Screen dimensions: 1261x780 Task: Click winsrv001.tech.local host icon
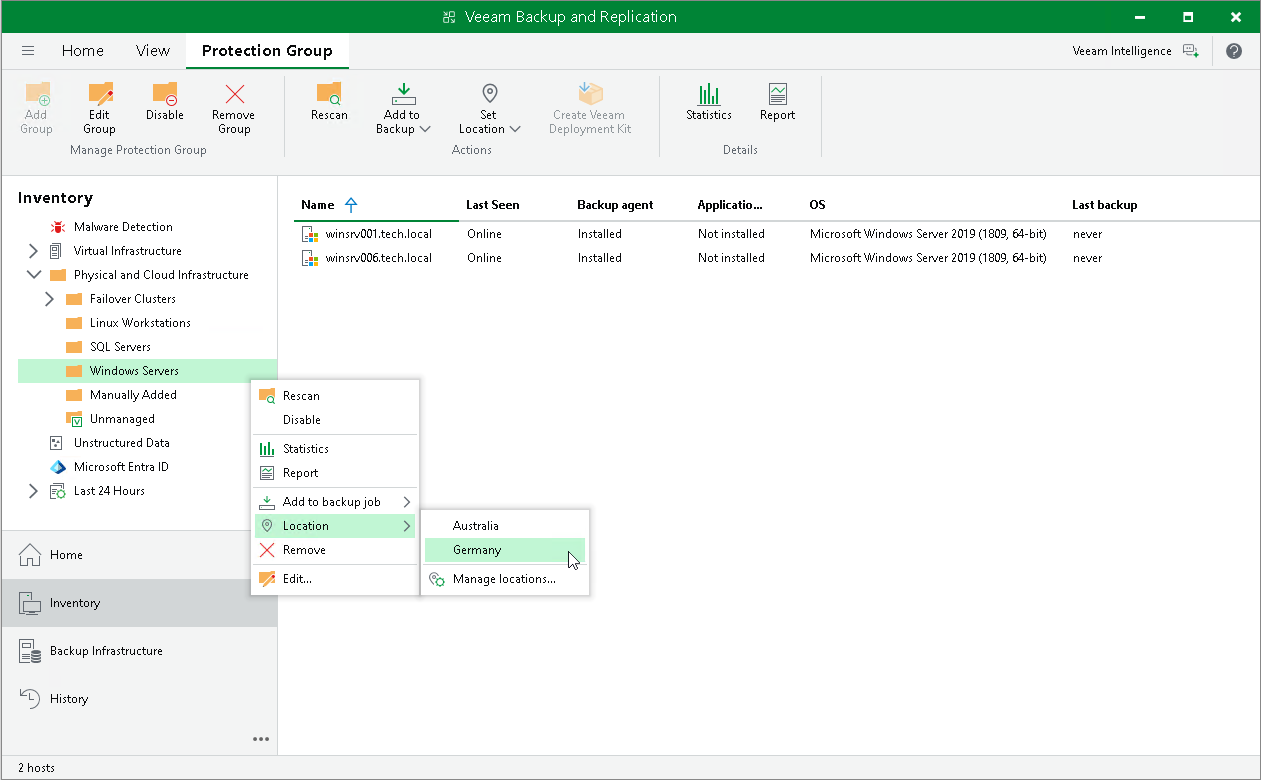(309, 234)
